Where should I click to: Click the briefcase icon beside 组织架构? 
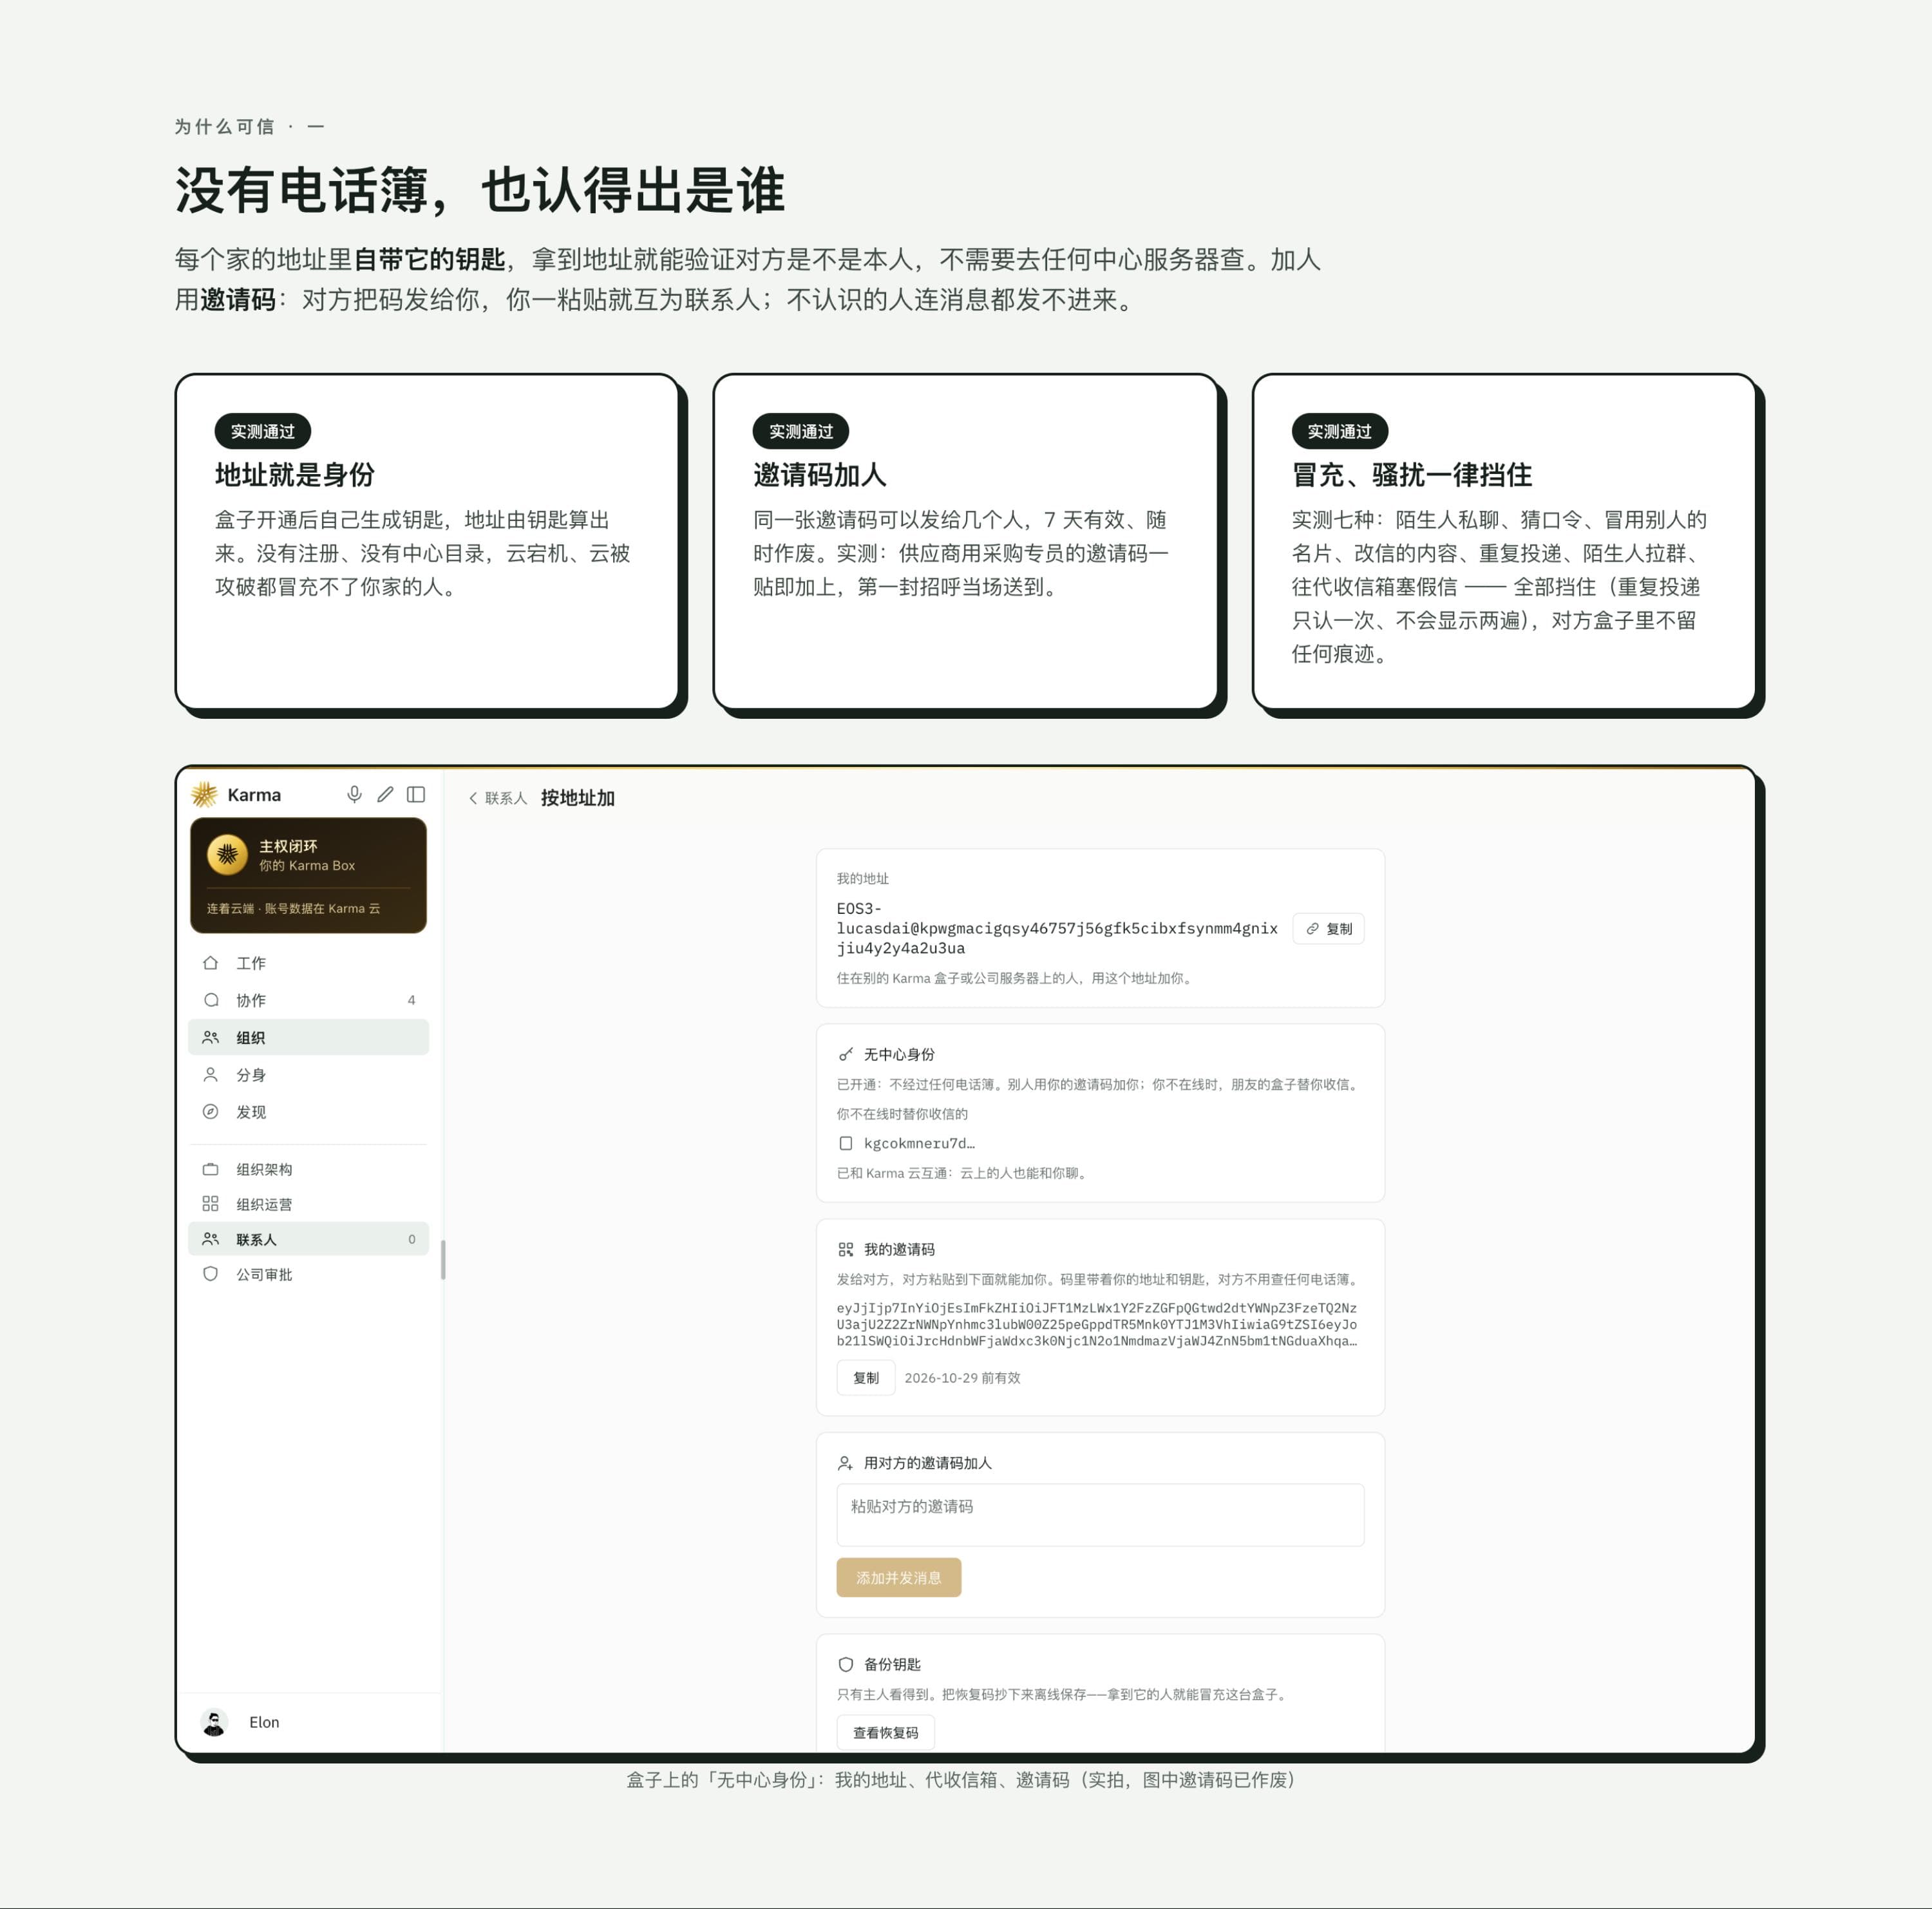(x=210, y=1168)
